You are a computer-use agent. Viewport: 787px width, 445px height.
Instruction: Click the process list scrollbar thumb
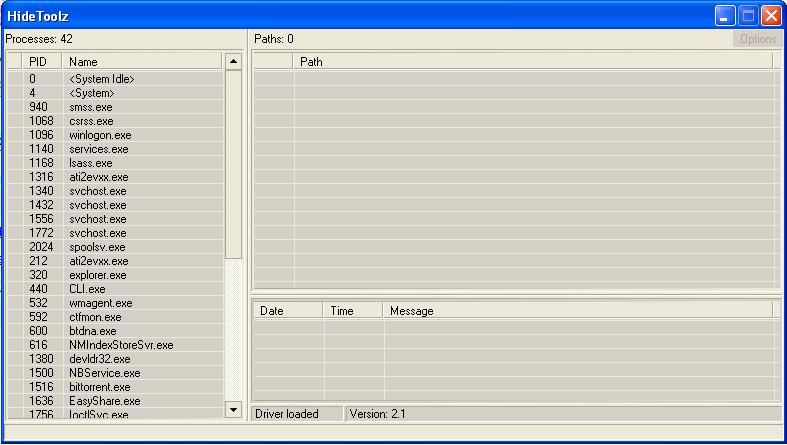pos(233,165)
